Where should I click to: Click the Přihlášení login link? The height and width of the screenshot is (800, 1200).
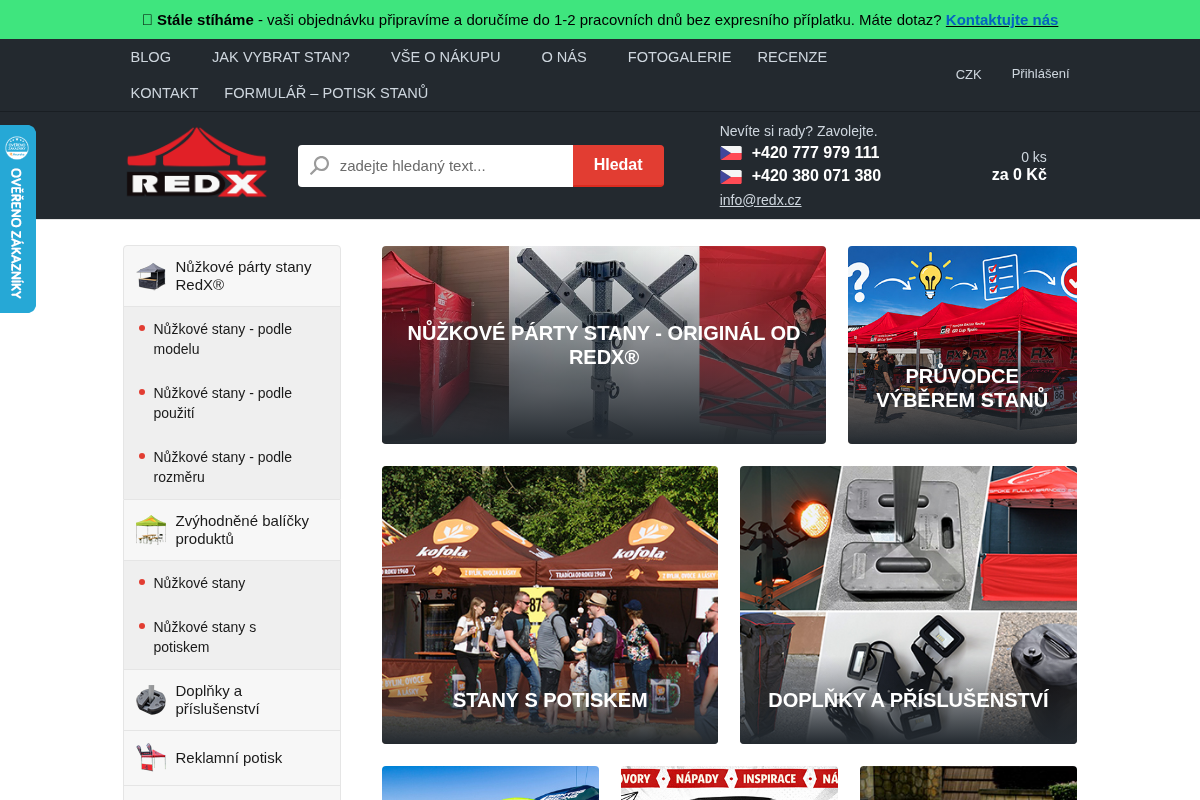click(1040, 73)
